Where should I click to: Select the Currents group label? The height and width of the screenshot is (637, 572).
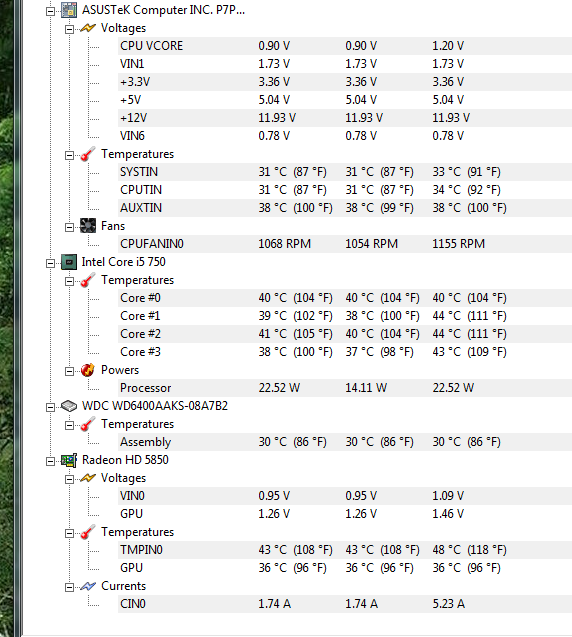[124, 586]
